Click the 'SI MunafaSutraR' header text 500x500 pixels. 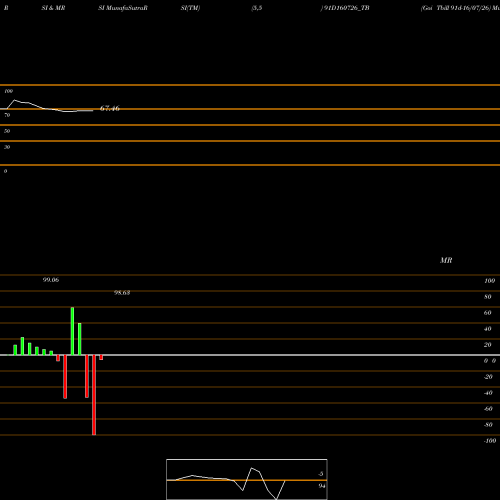[x=123, y=8]
